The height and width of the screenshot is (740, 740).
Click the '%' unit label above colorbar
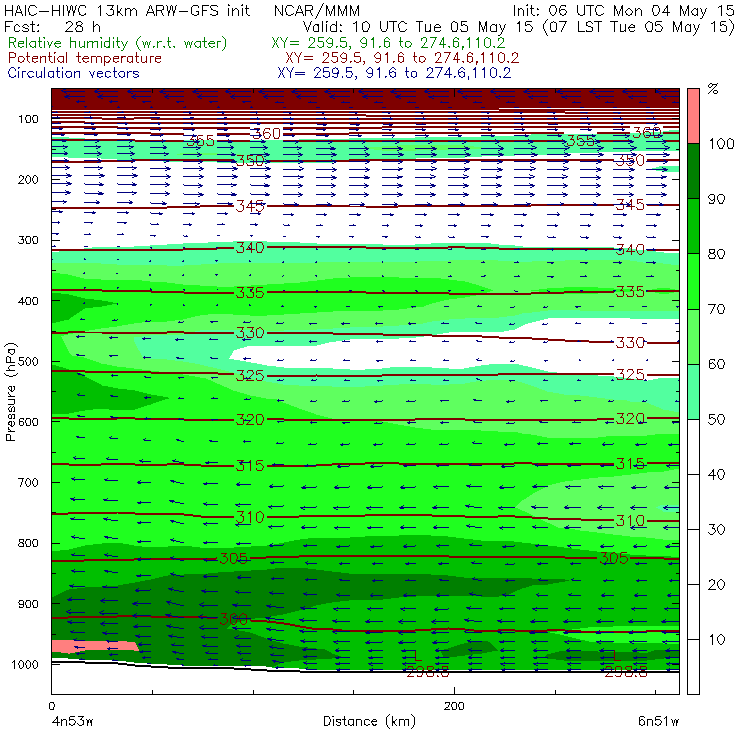coord(713,89)
